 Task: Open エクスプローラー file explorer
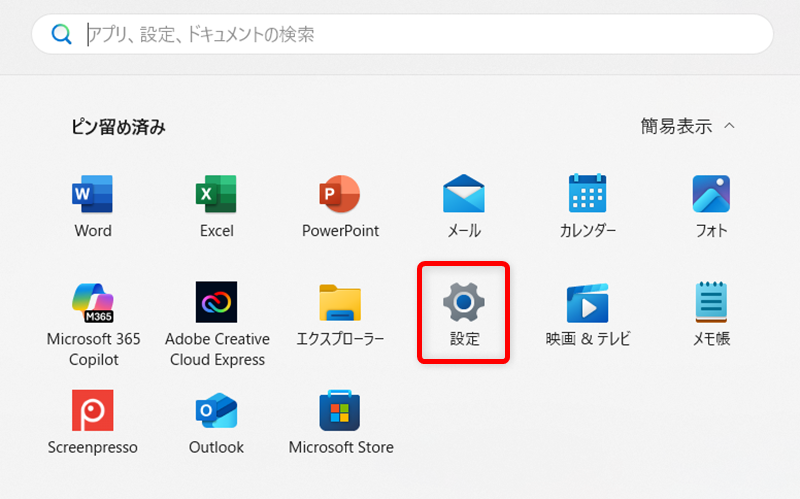pyautogui.click(x=340, y=303)
